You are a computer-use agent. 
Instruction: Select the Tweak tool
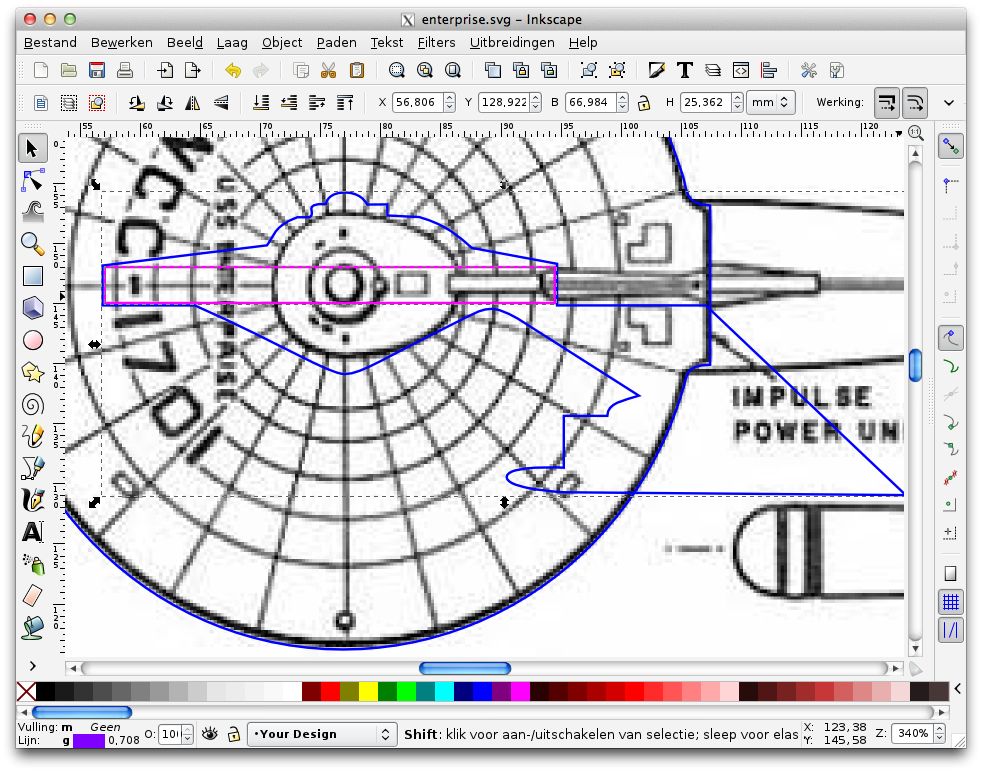tap(33, 212)
